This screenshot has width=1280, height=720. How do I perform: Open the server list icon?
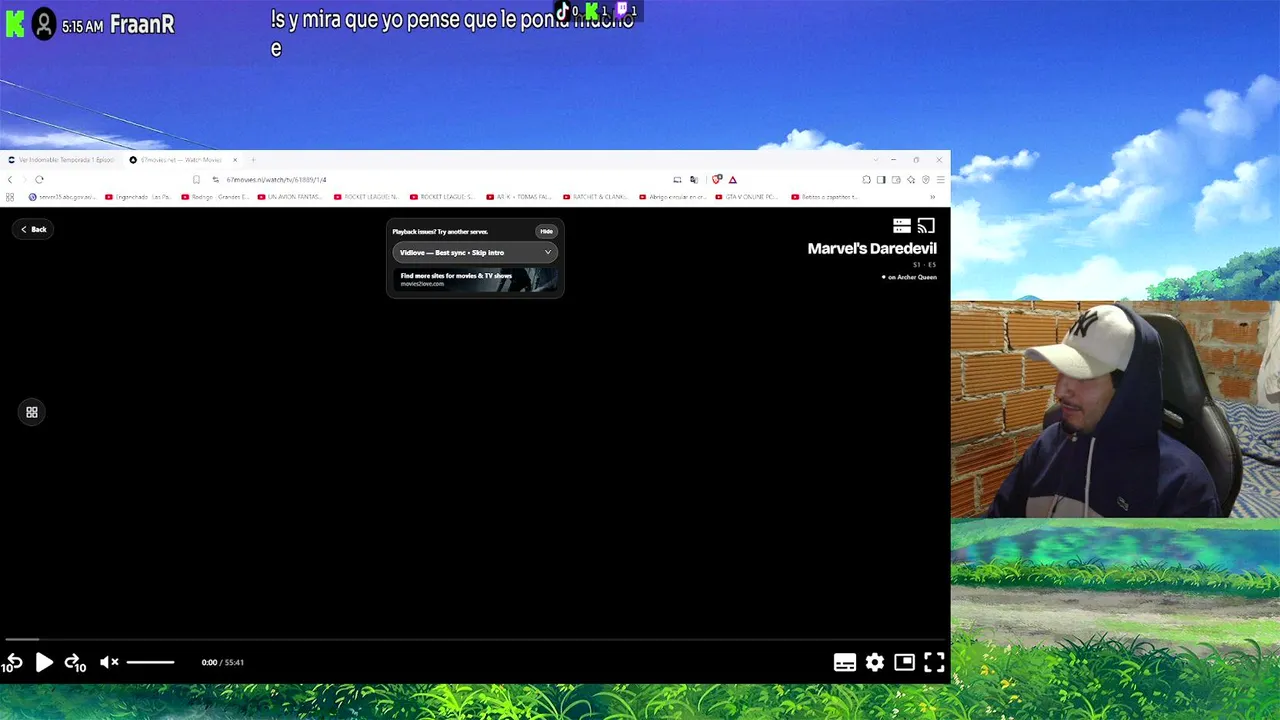(902, 226)
